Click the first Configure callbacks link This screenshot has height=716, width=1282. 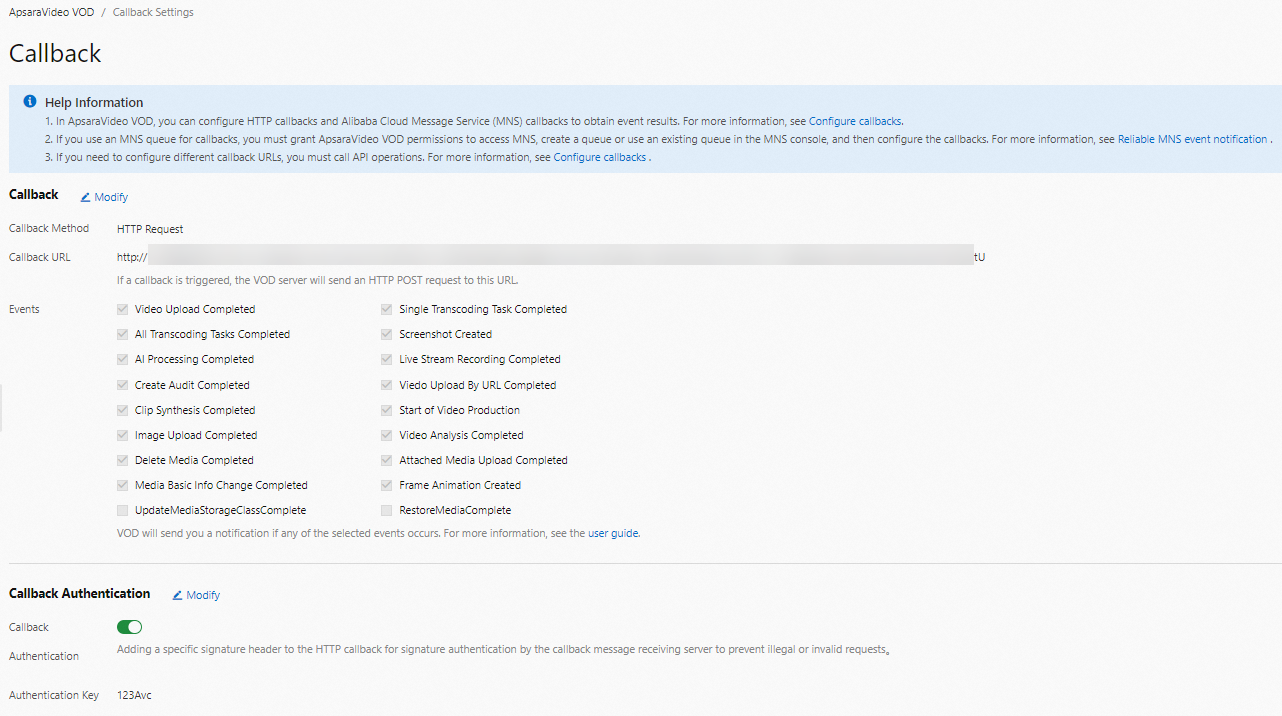(855, 121)
